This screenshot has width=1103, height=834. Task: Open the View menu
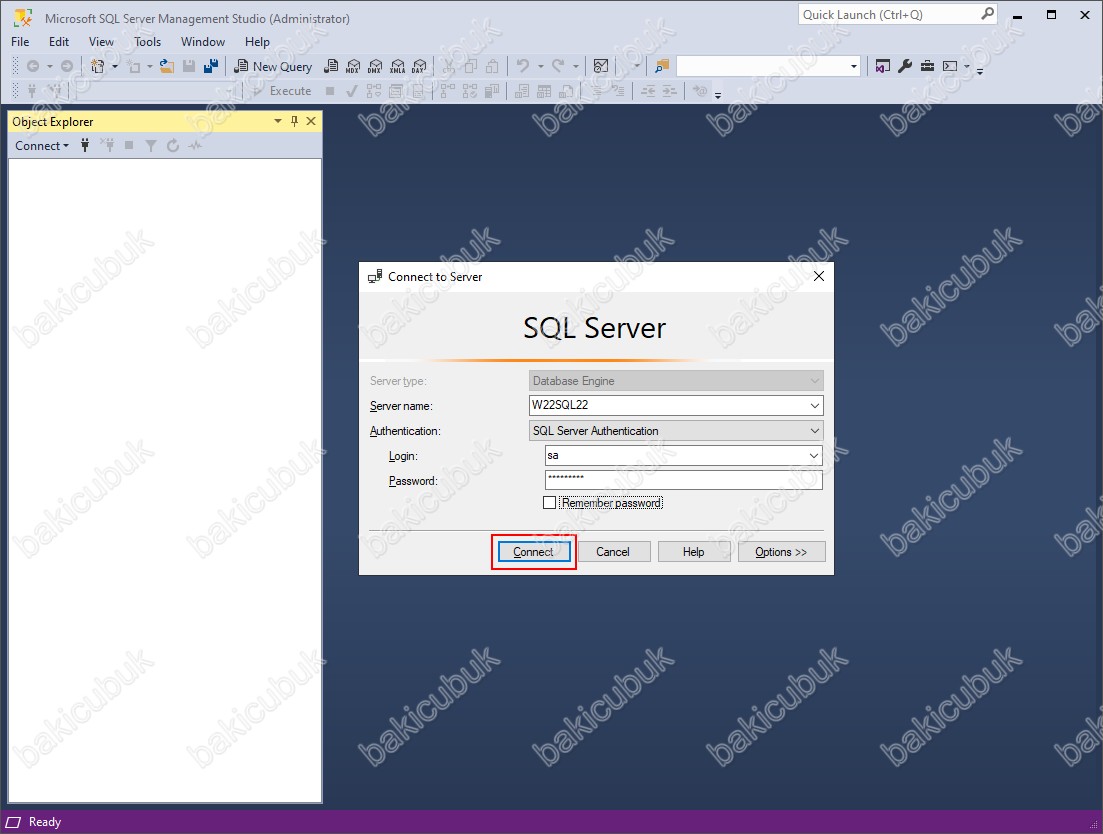point(101,41)
